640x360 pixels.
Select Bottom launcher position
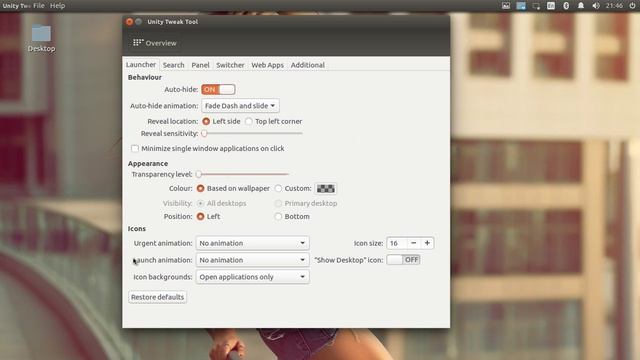click(x=278, y=216)
